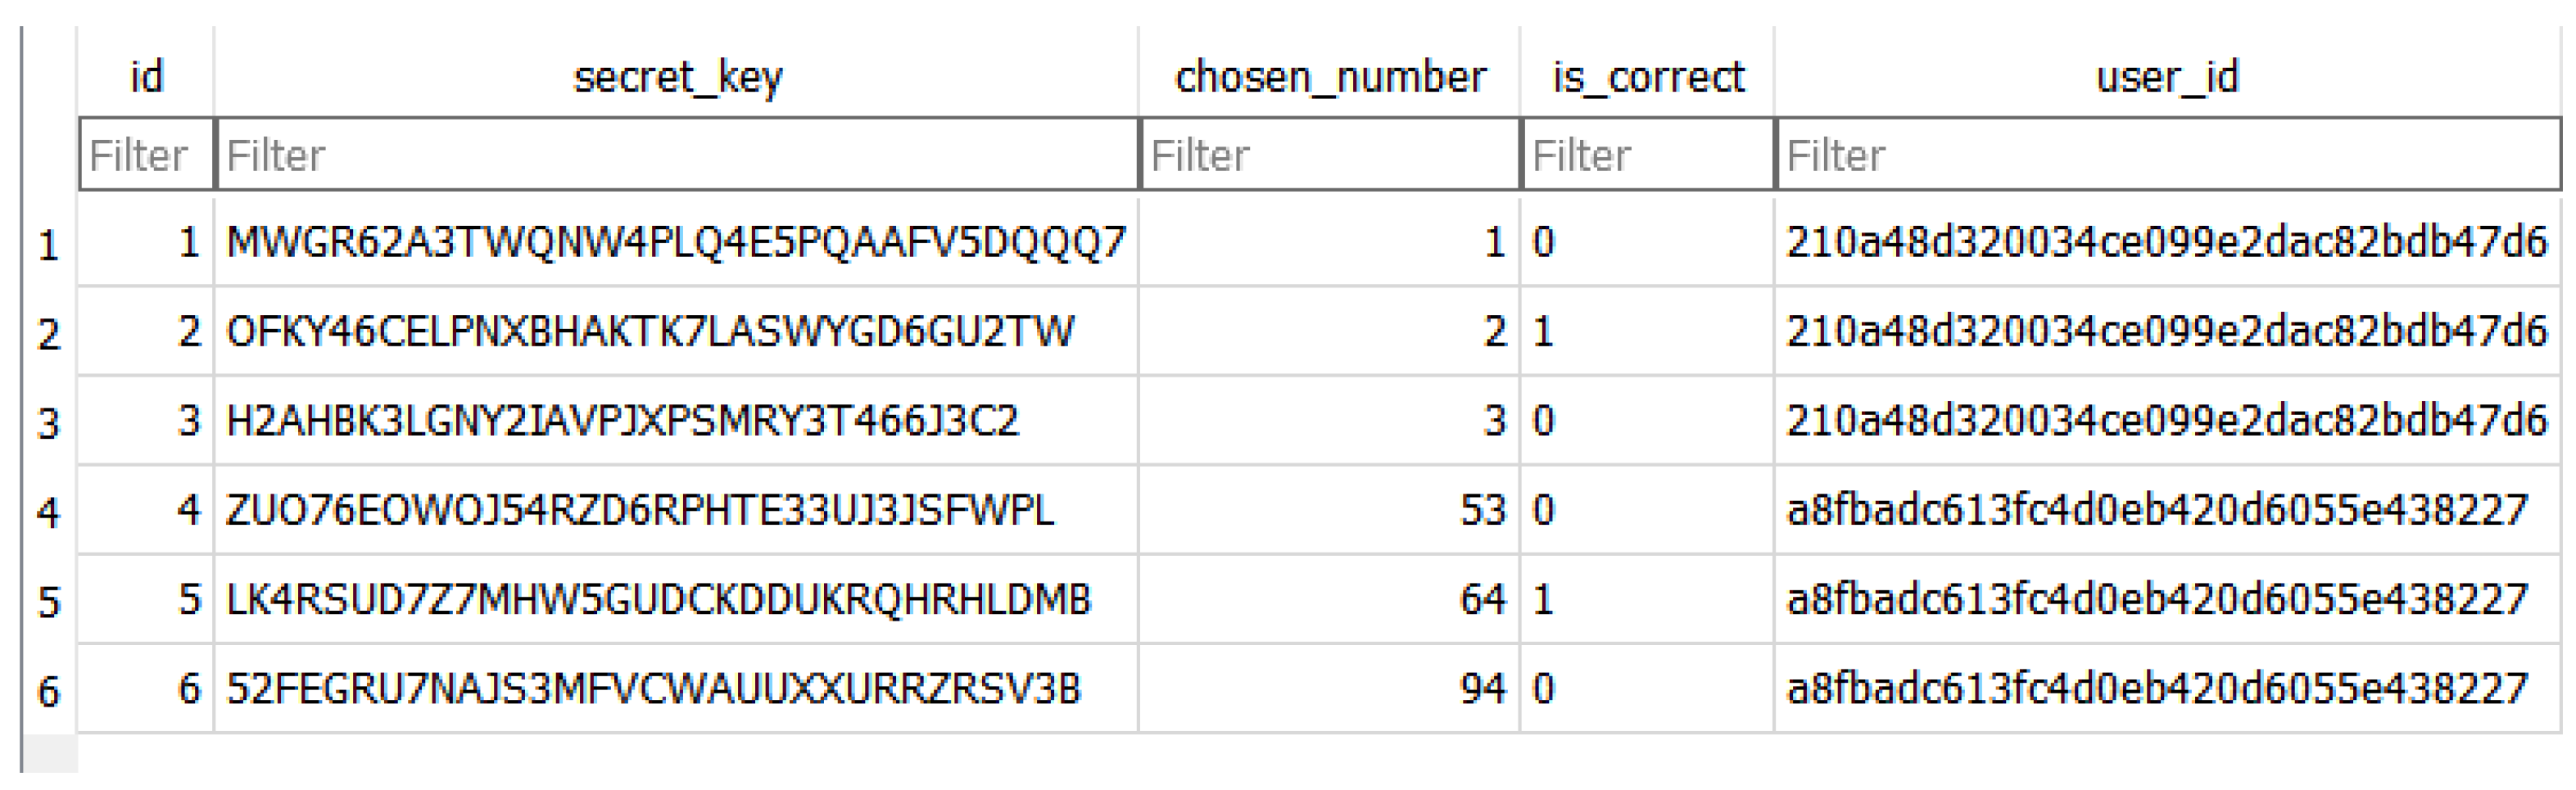Viewport: 2576px width, 790px height.
Task: Select row header number 4
Action: click(48, 512)
